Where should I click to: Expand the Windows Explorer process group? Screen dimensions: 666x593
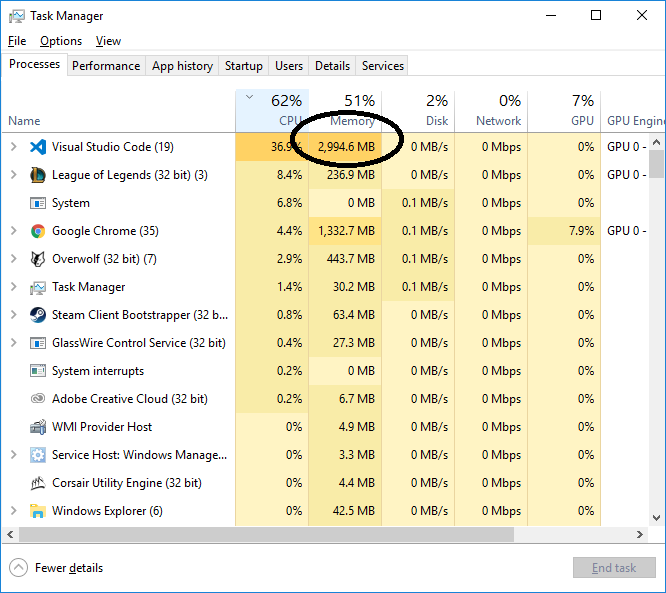pos(14,511)
